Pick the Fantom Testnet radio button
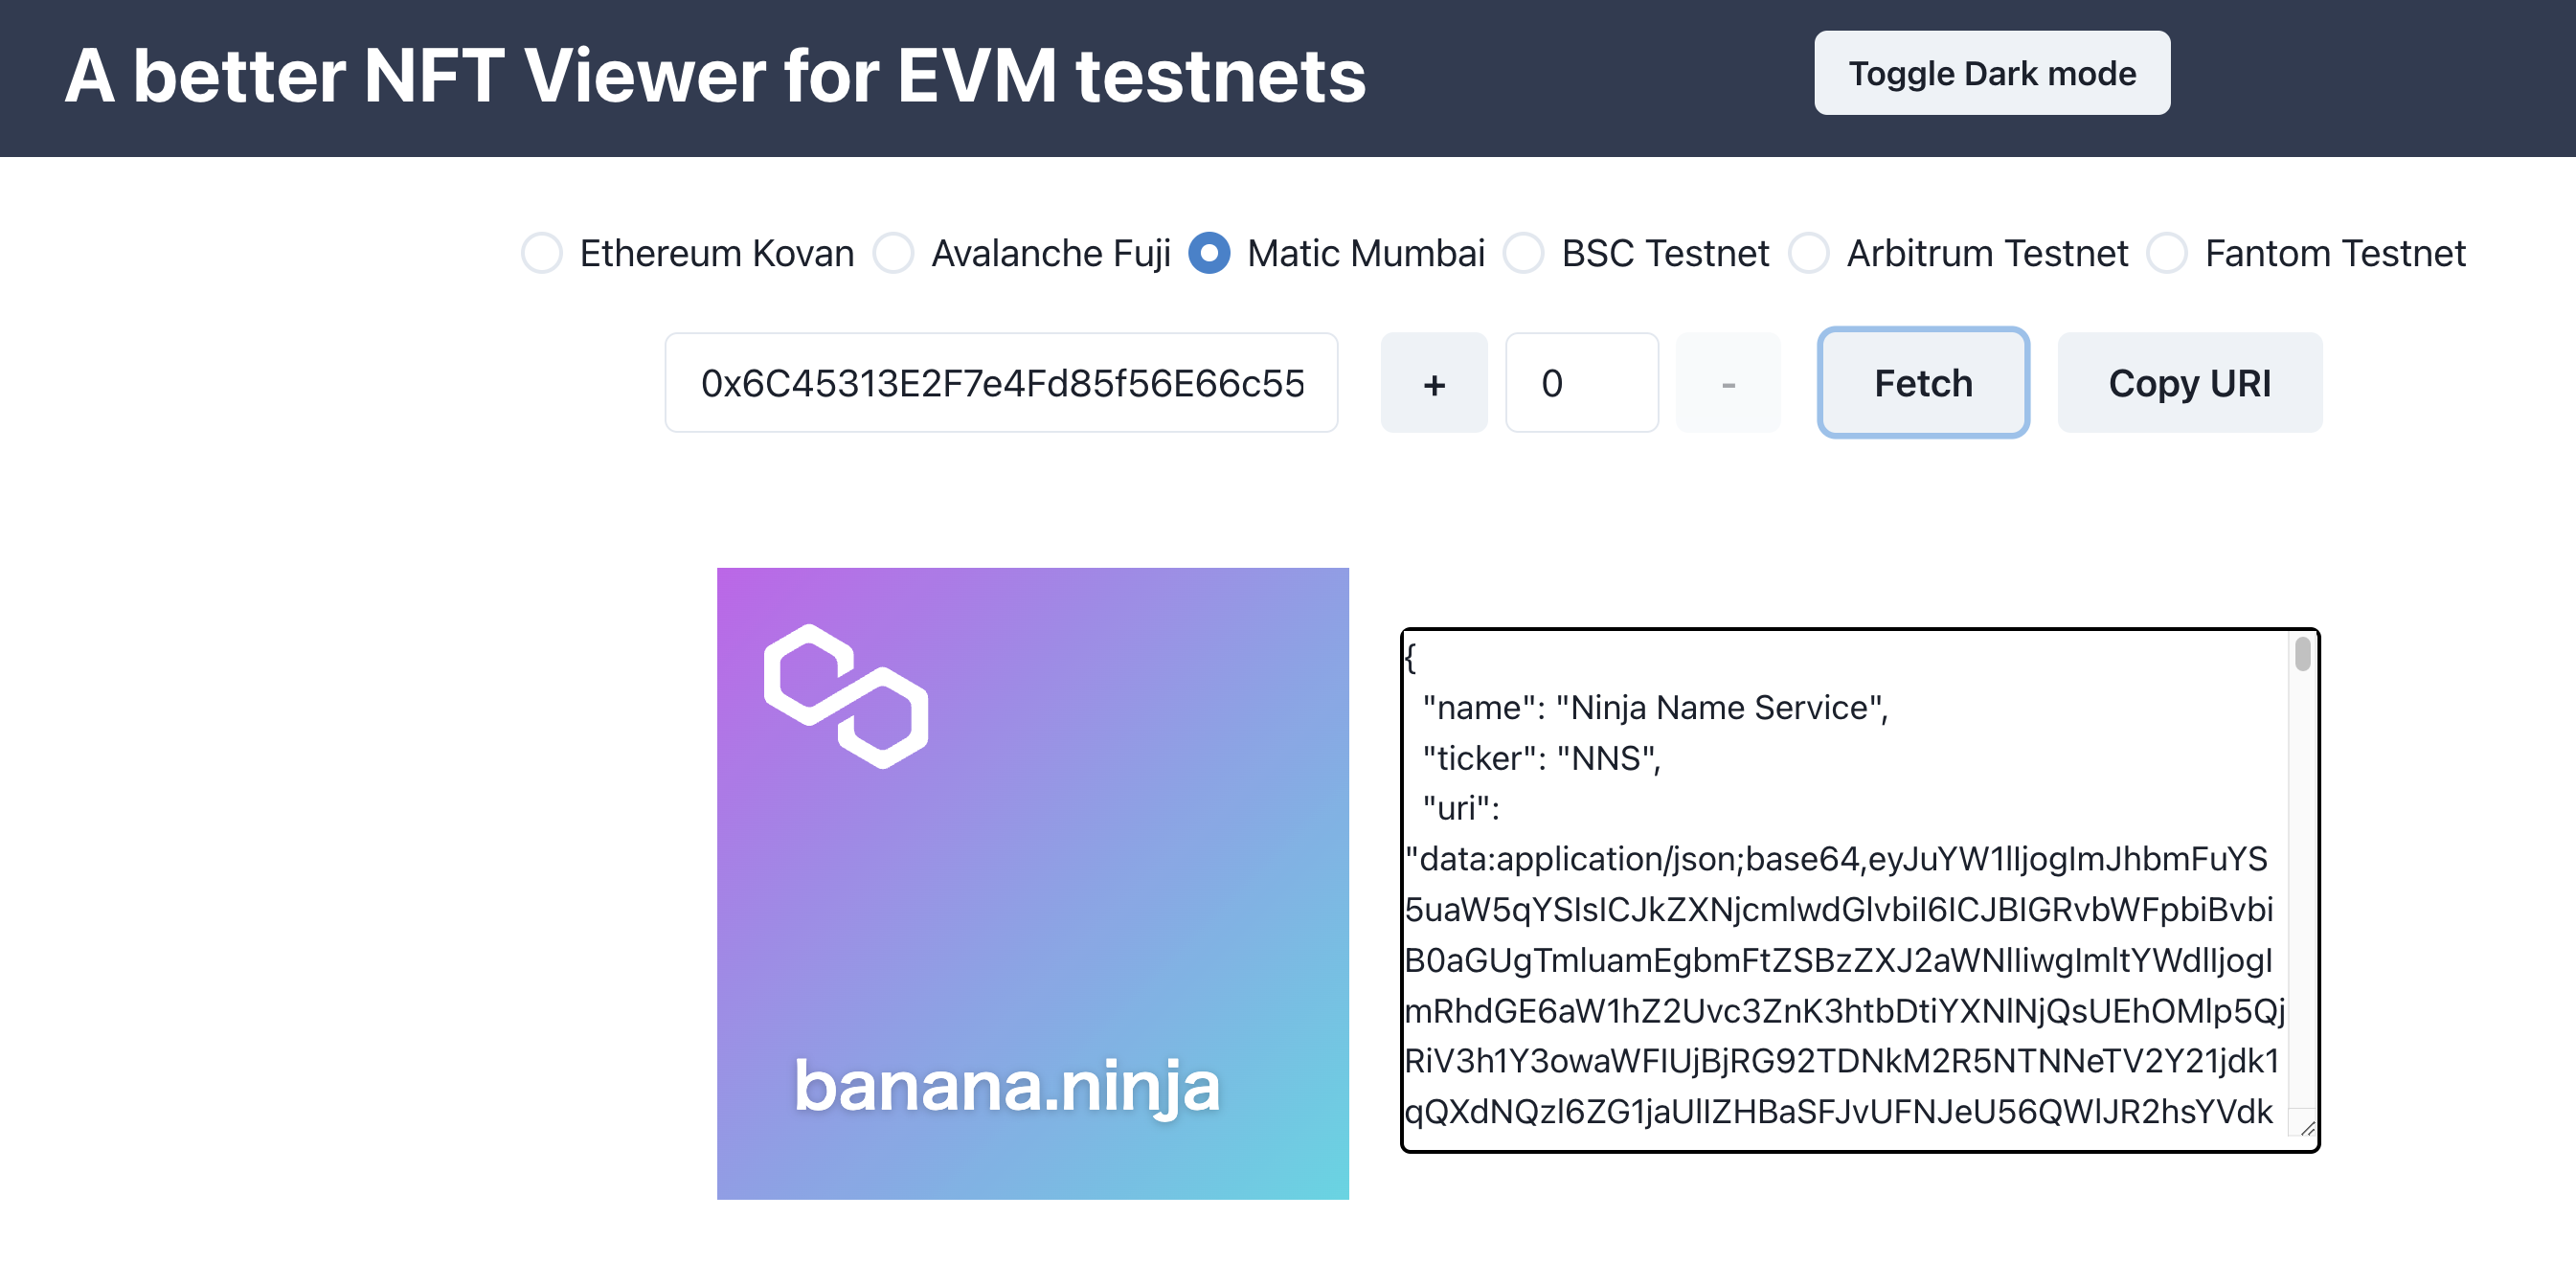 [x=2167, y=253]
